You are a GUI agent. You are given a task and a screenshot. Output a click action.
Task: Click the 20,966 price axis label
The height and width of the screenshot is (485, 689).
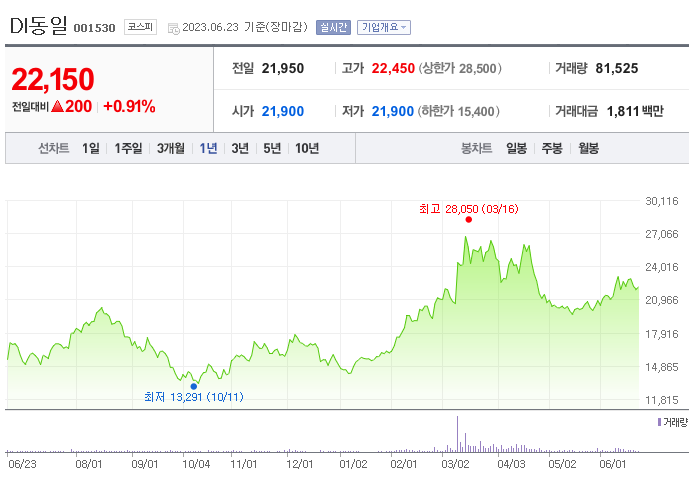pyautogui.click(x=661, y=300)
